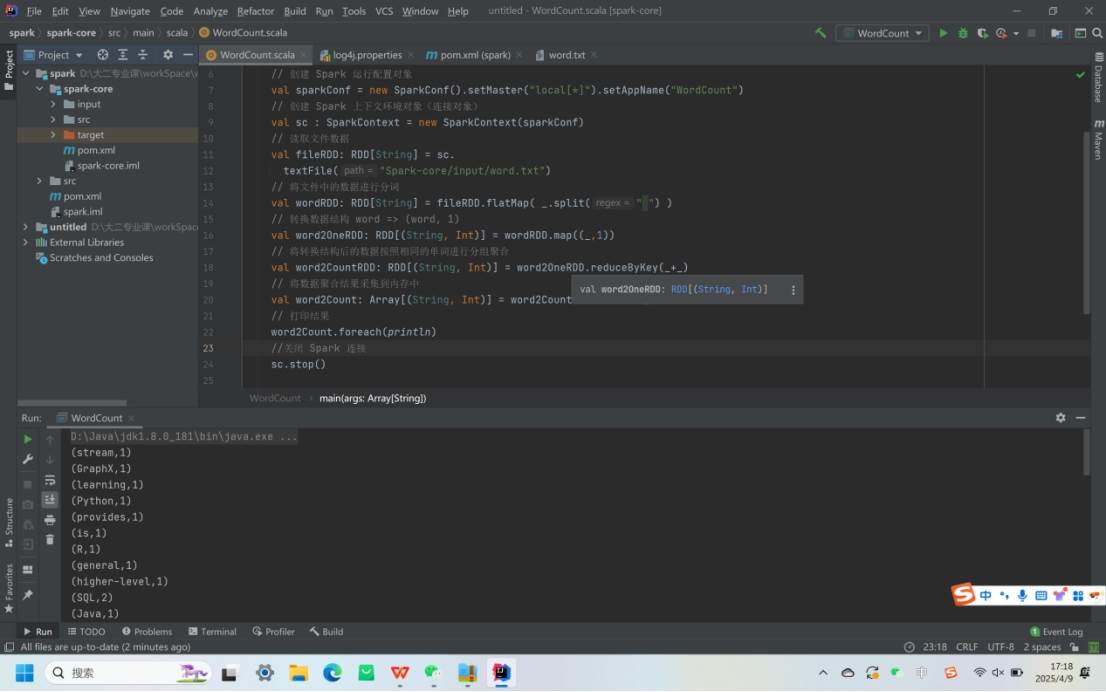Open the Event Log

click(x=1056, y=631)
